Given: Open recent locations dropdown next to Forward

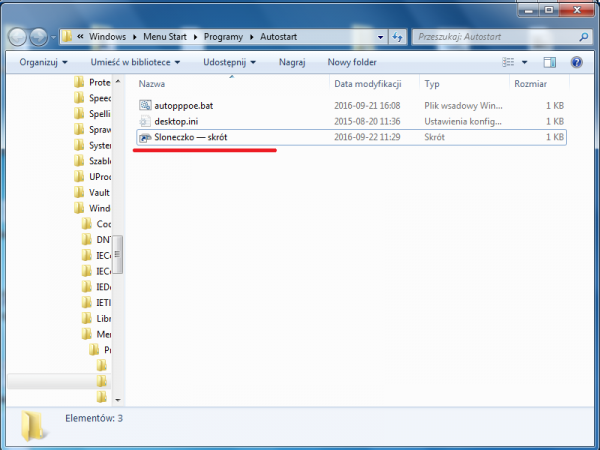Looking at the screenshot, I should pos(53,37).
